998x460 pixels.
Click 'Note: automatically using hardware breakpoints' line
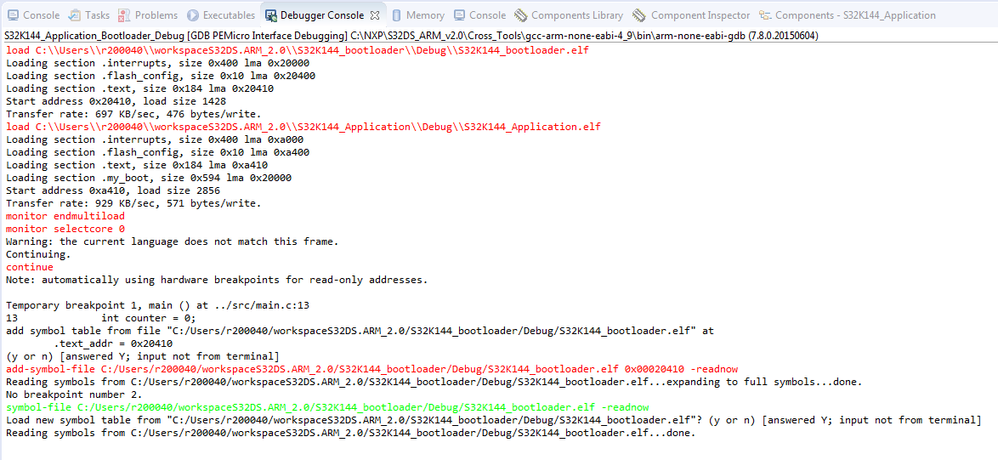[216, 279]
